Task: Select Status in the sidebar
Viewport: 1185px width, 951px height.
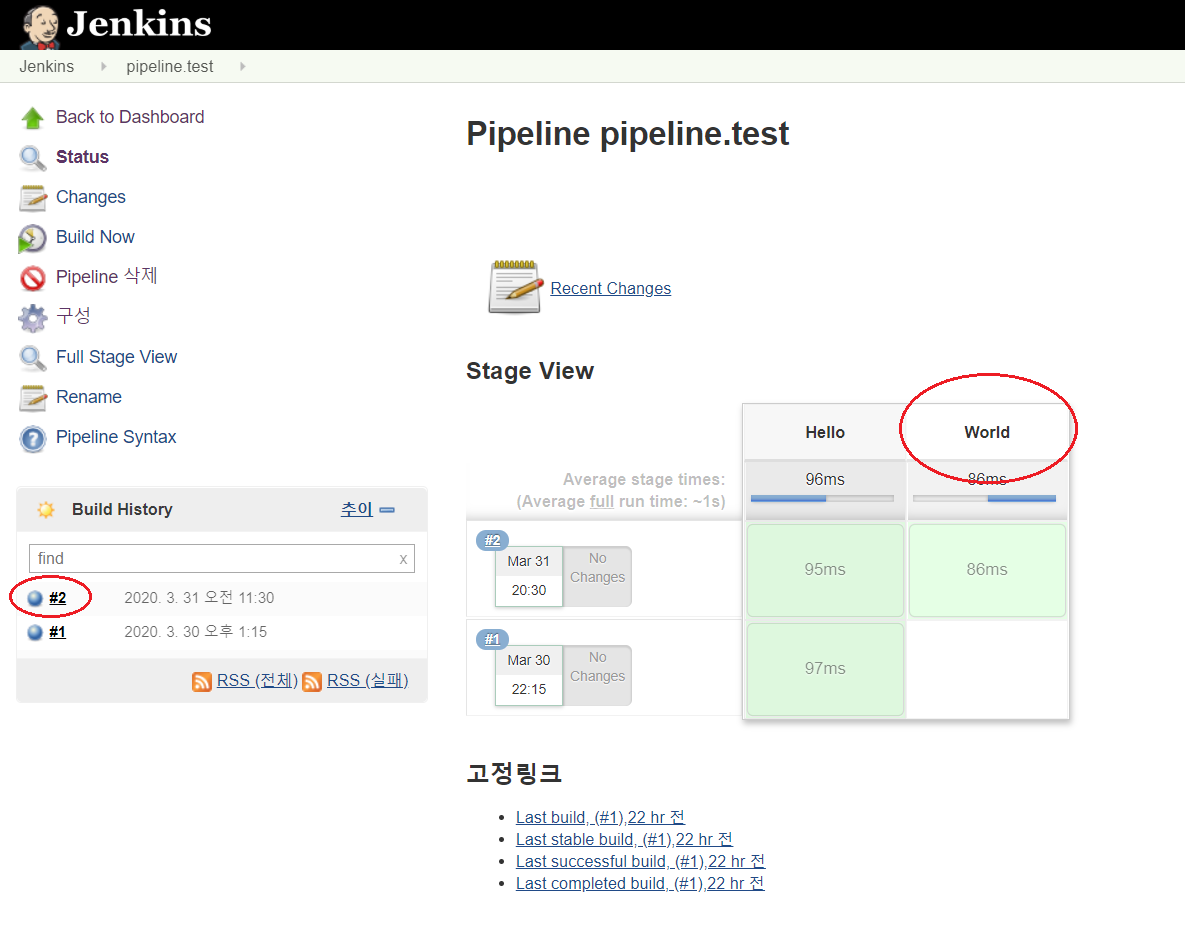Action: [x=82, y=157]
